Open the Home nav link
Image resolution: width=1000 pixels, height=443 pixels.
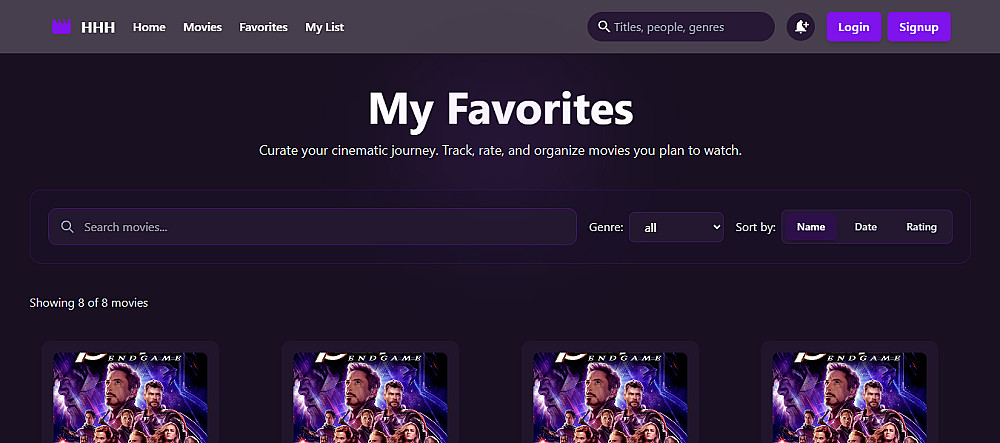(149, 27)
